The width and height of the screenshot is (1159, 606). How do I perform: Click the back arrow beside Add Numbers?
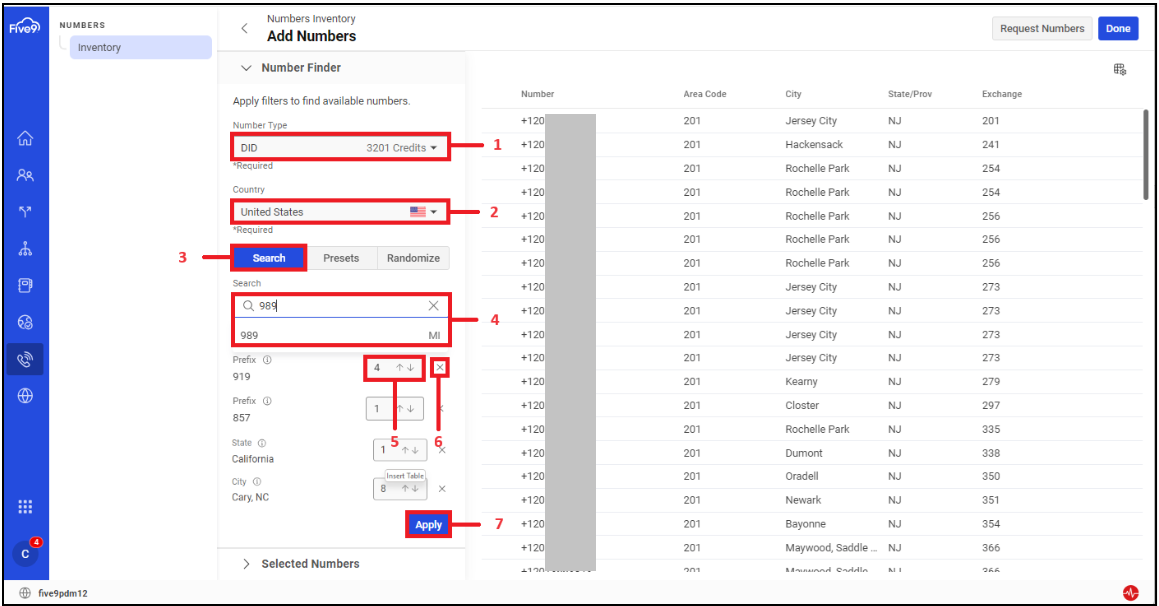tap(245, 28)
